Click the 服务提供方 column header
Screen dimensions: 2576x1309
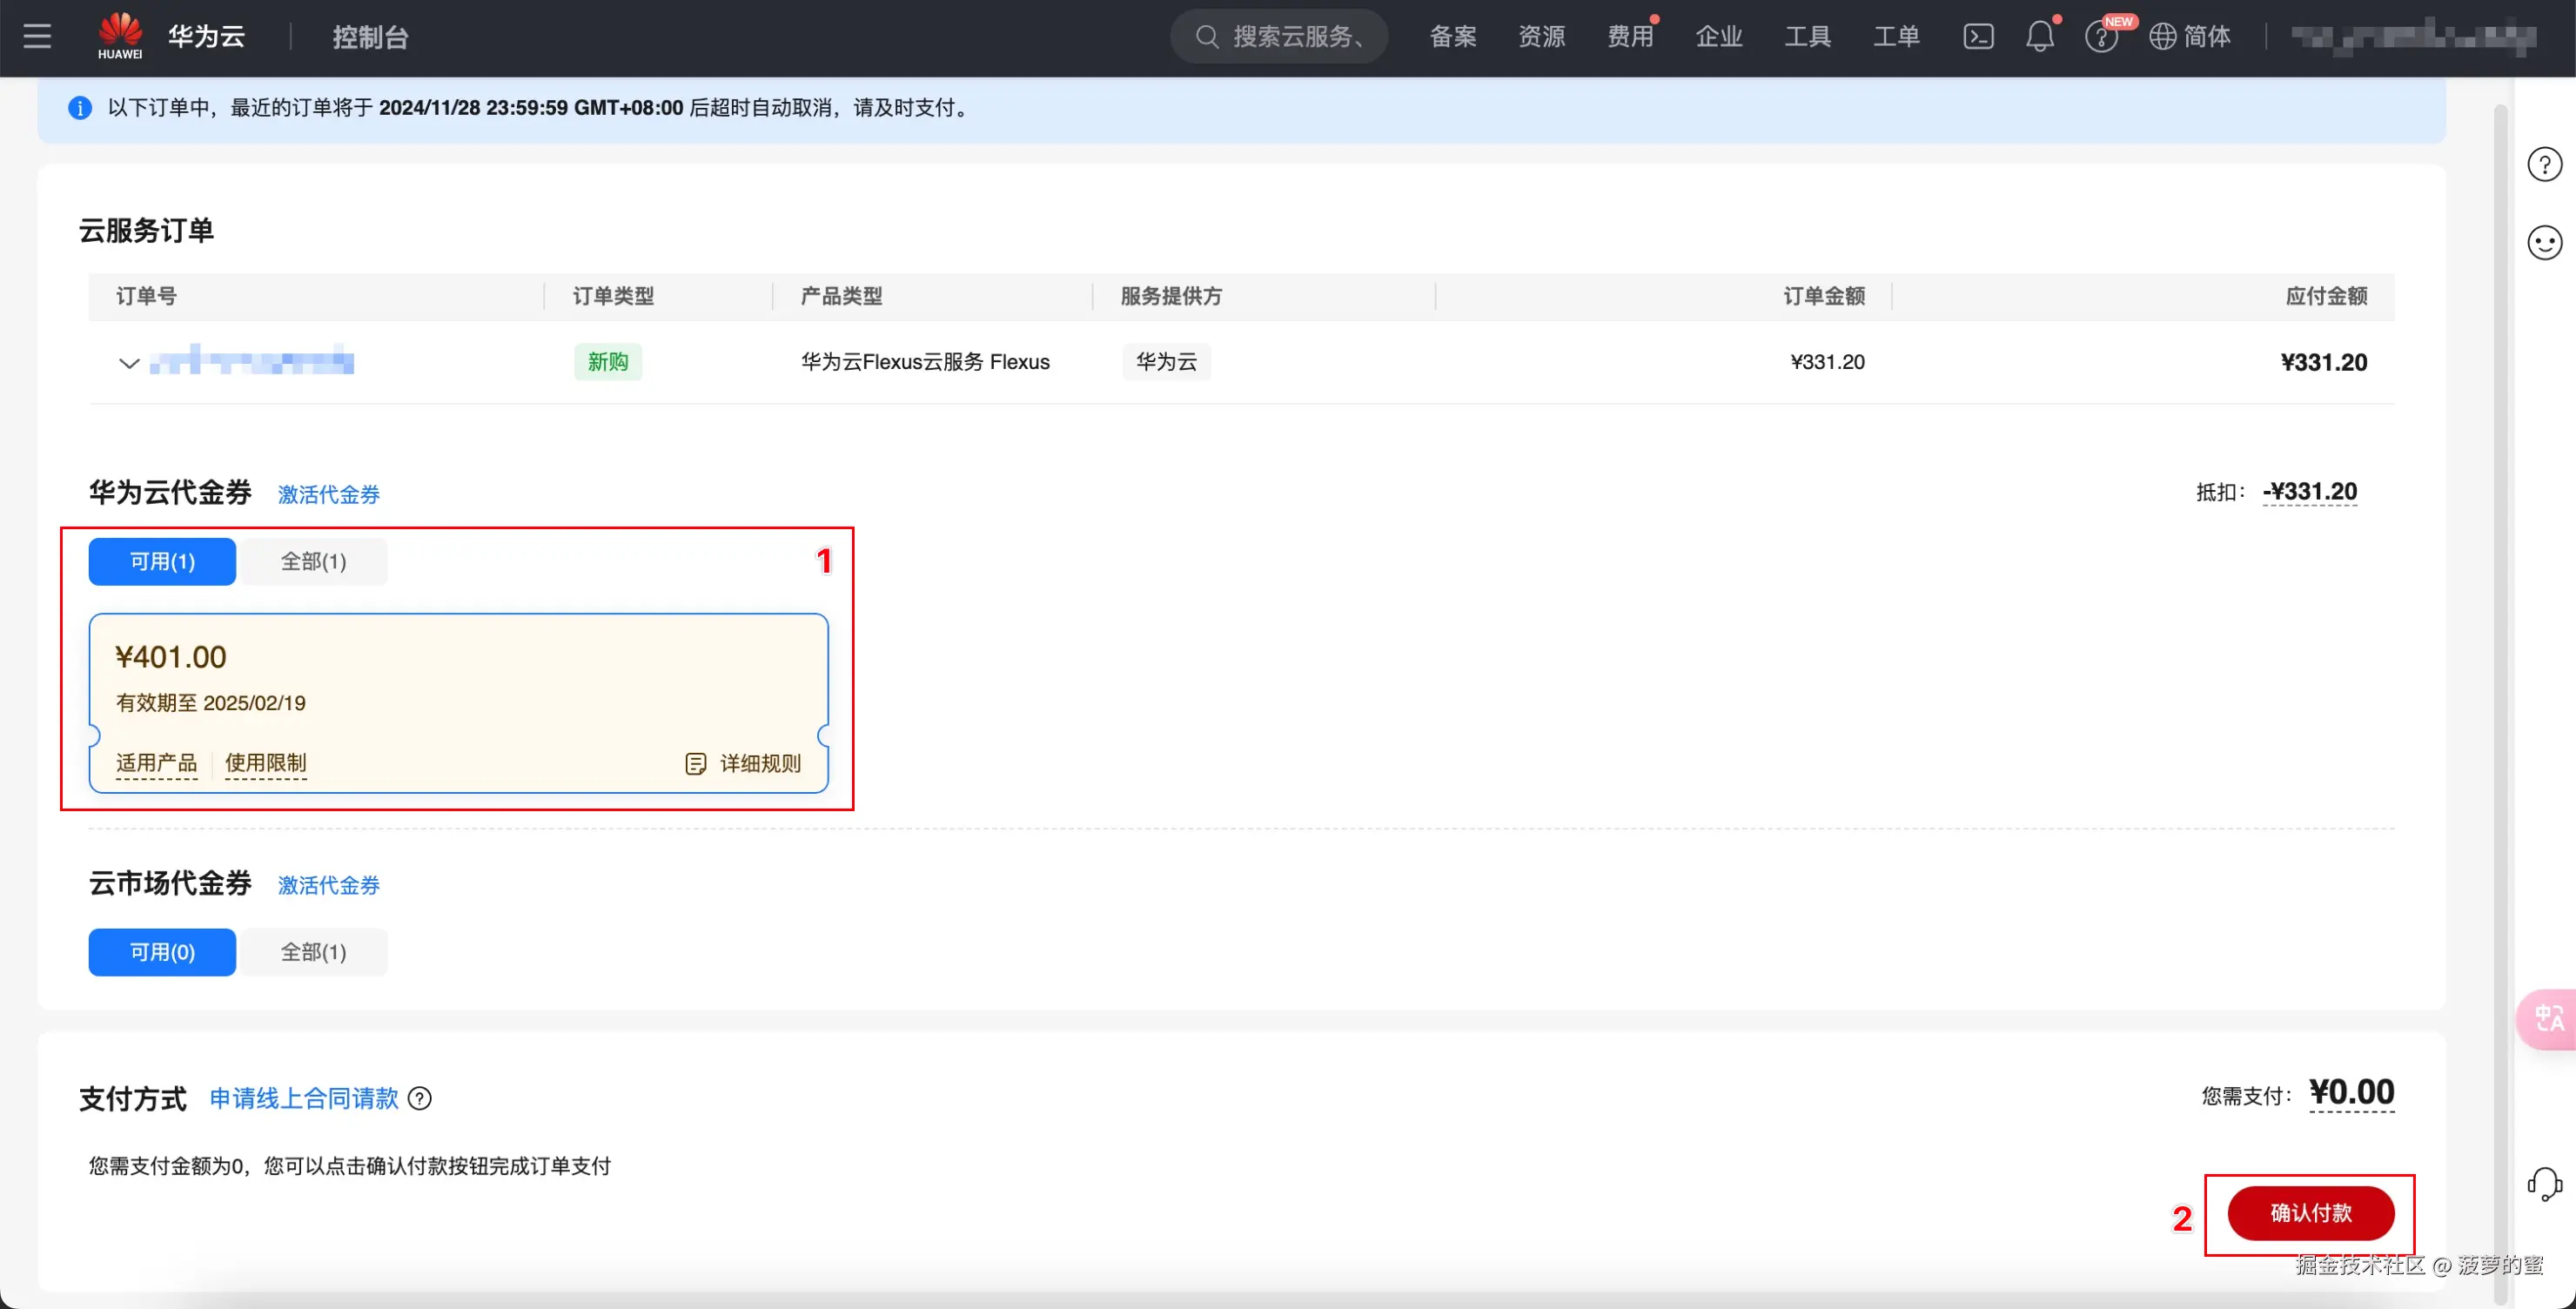1171,297
